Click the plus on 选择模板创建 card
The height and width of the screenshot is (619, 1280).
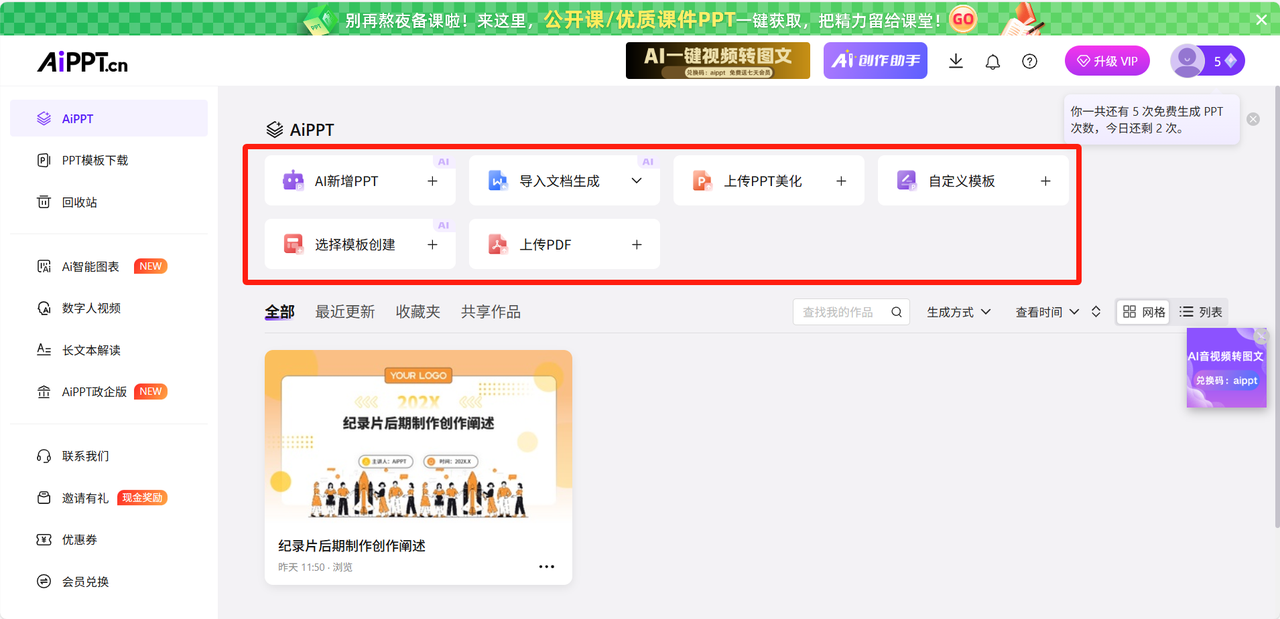432,244
